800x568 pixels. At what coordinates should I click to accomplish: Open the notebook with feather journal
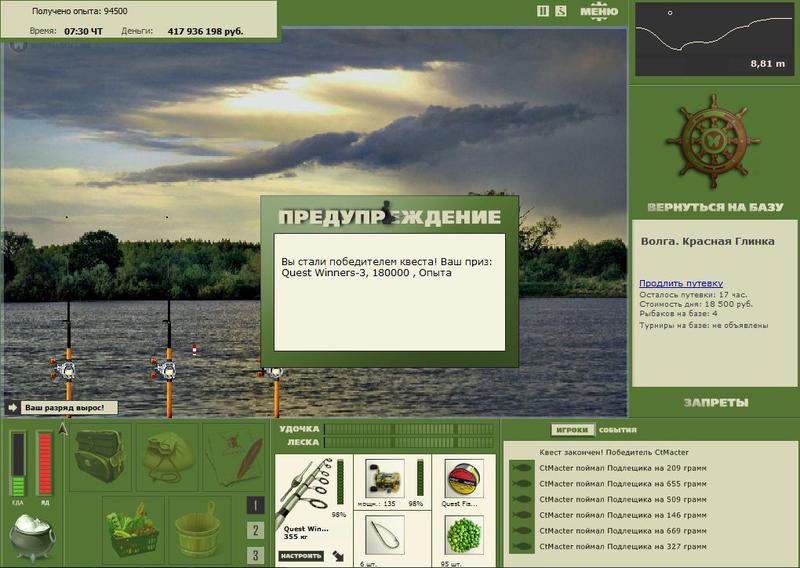[x=235, y=456]
